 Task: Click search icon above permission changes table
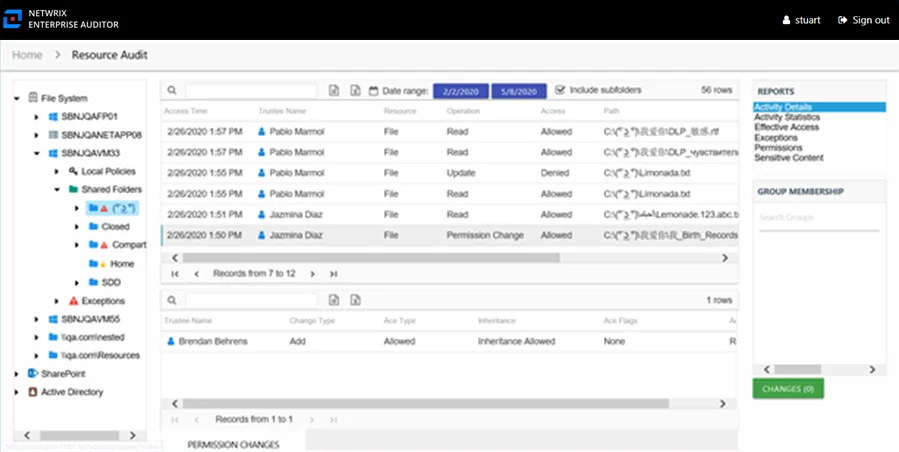click(172, 300)
